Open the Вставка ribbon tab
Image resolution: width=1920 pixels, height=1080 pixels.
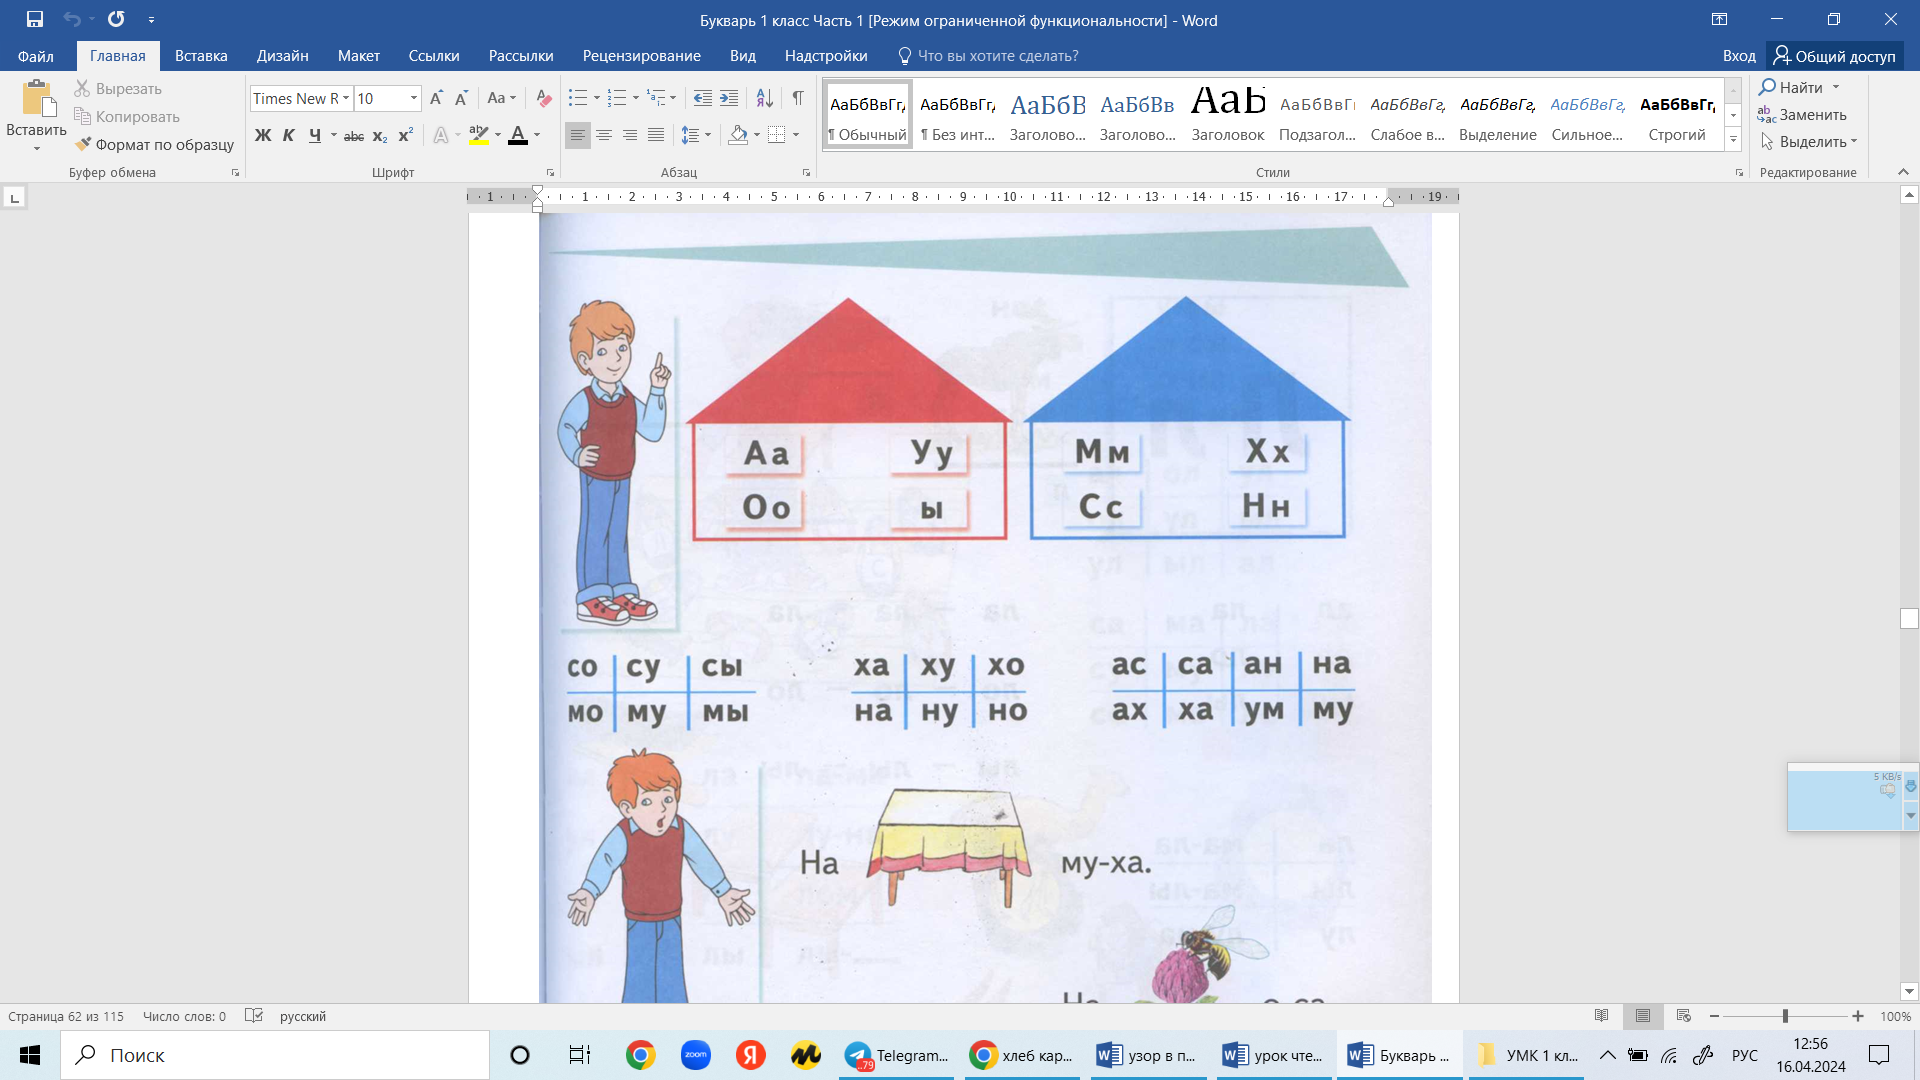[201, 56]
